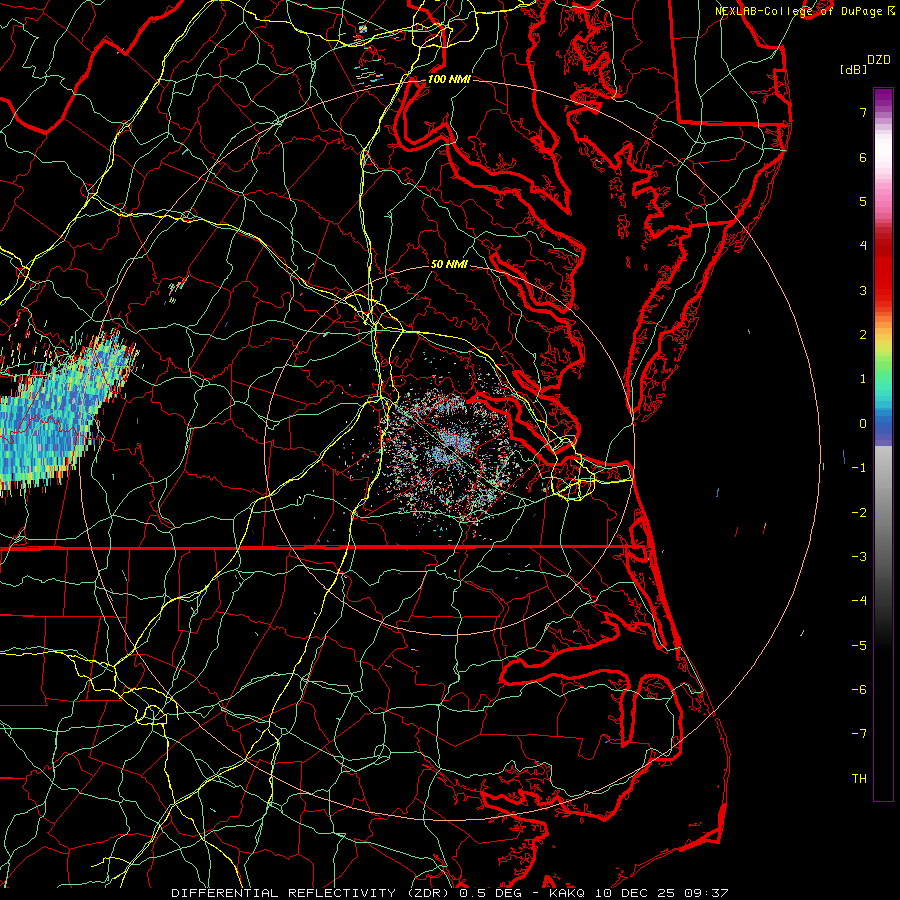Select the "4" value on the color scale

click(863, 246)
